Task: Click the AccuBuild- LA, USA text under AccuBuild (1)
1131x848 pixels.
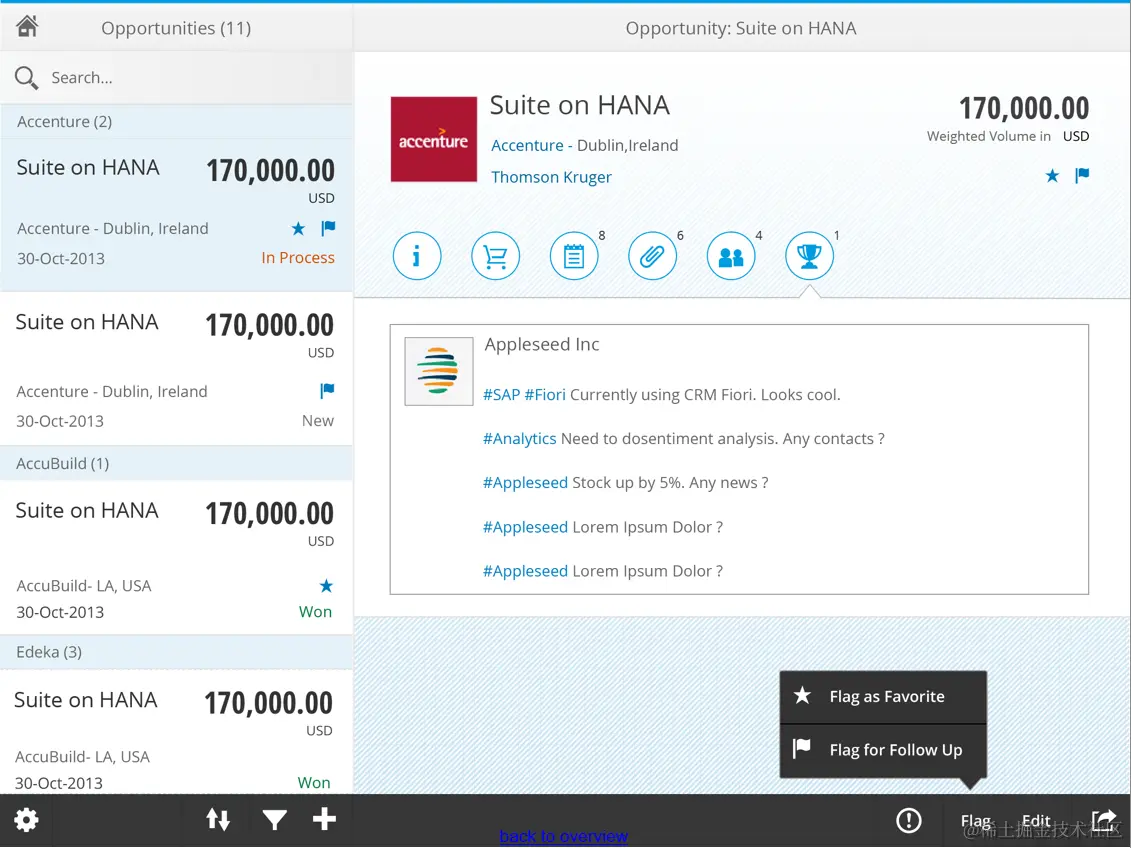Action: click(x=84, y=586)
